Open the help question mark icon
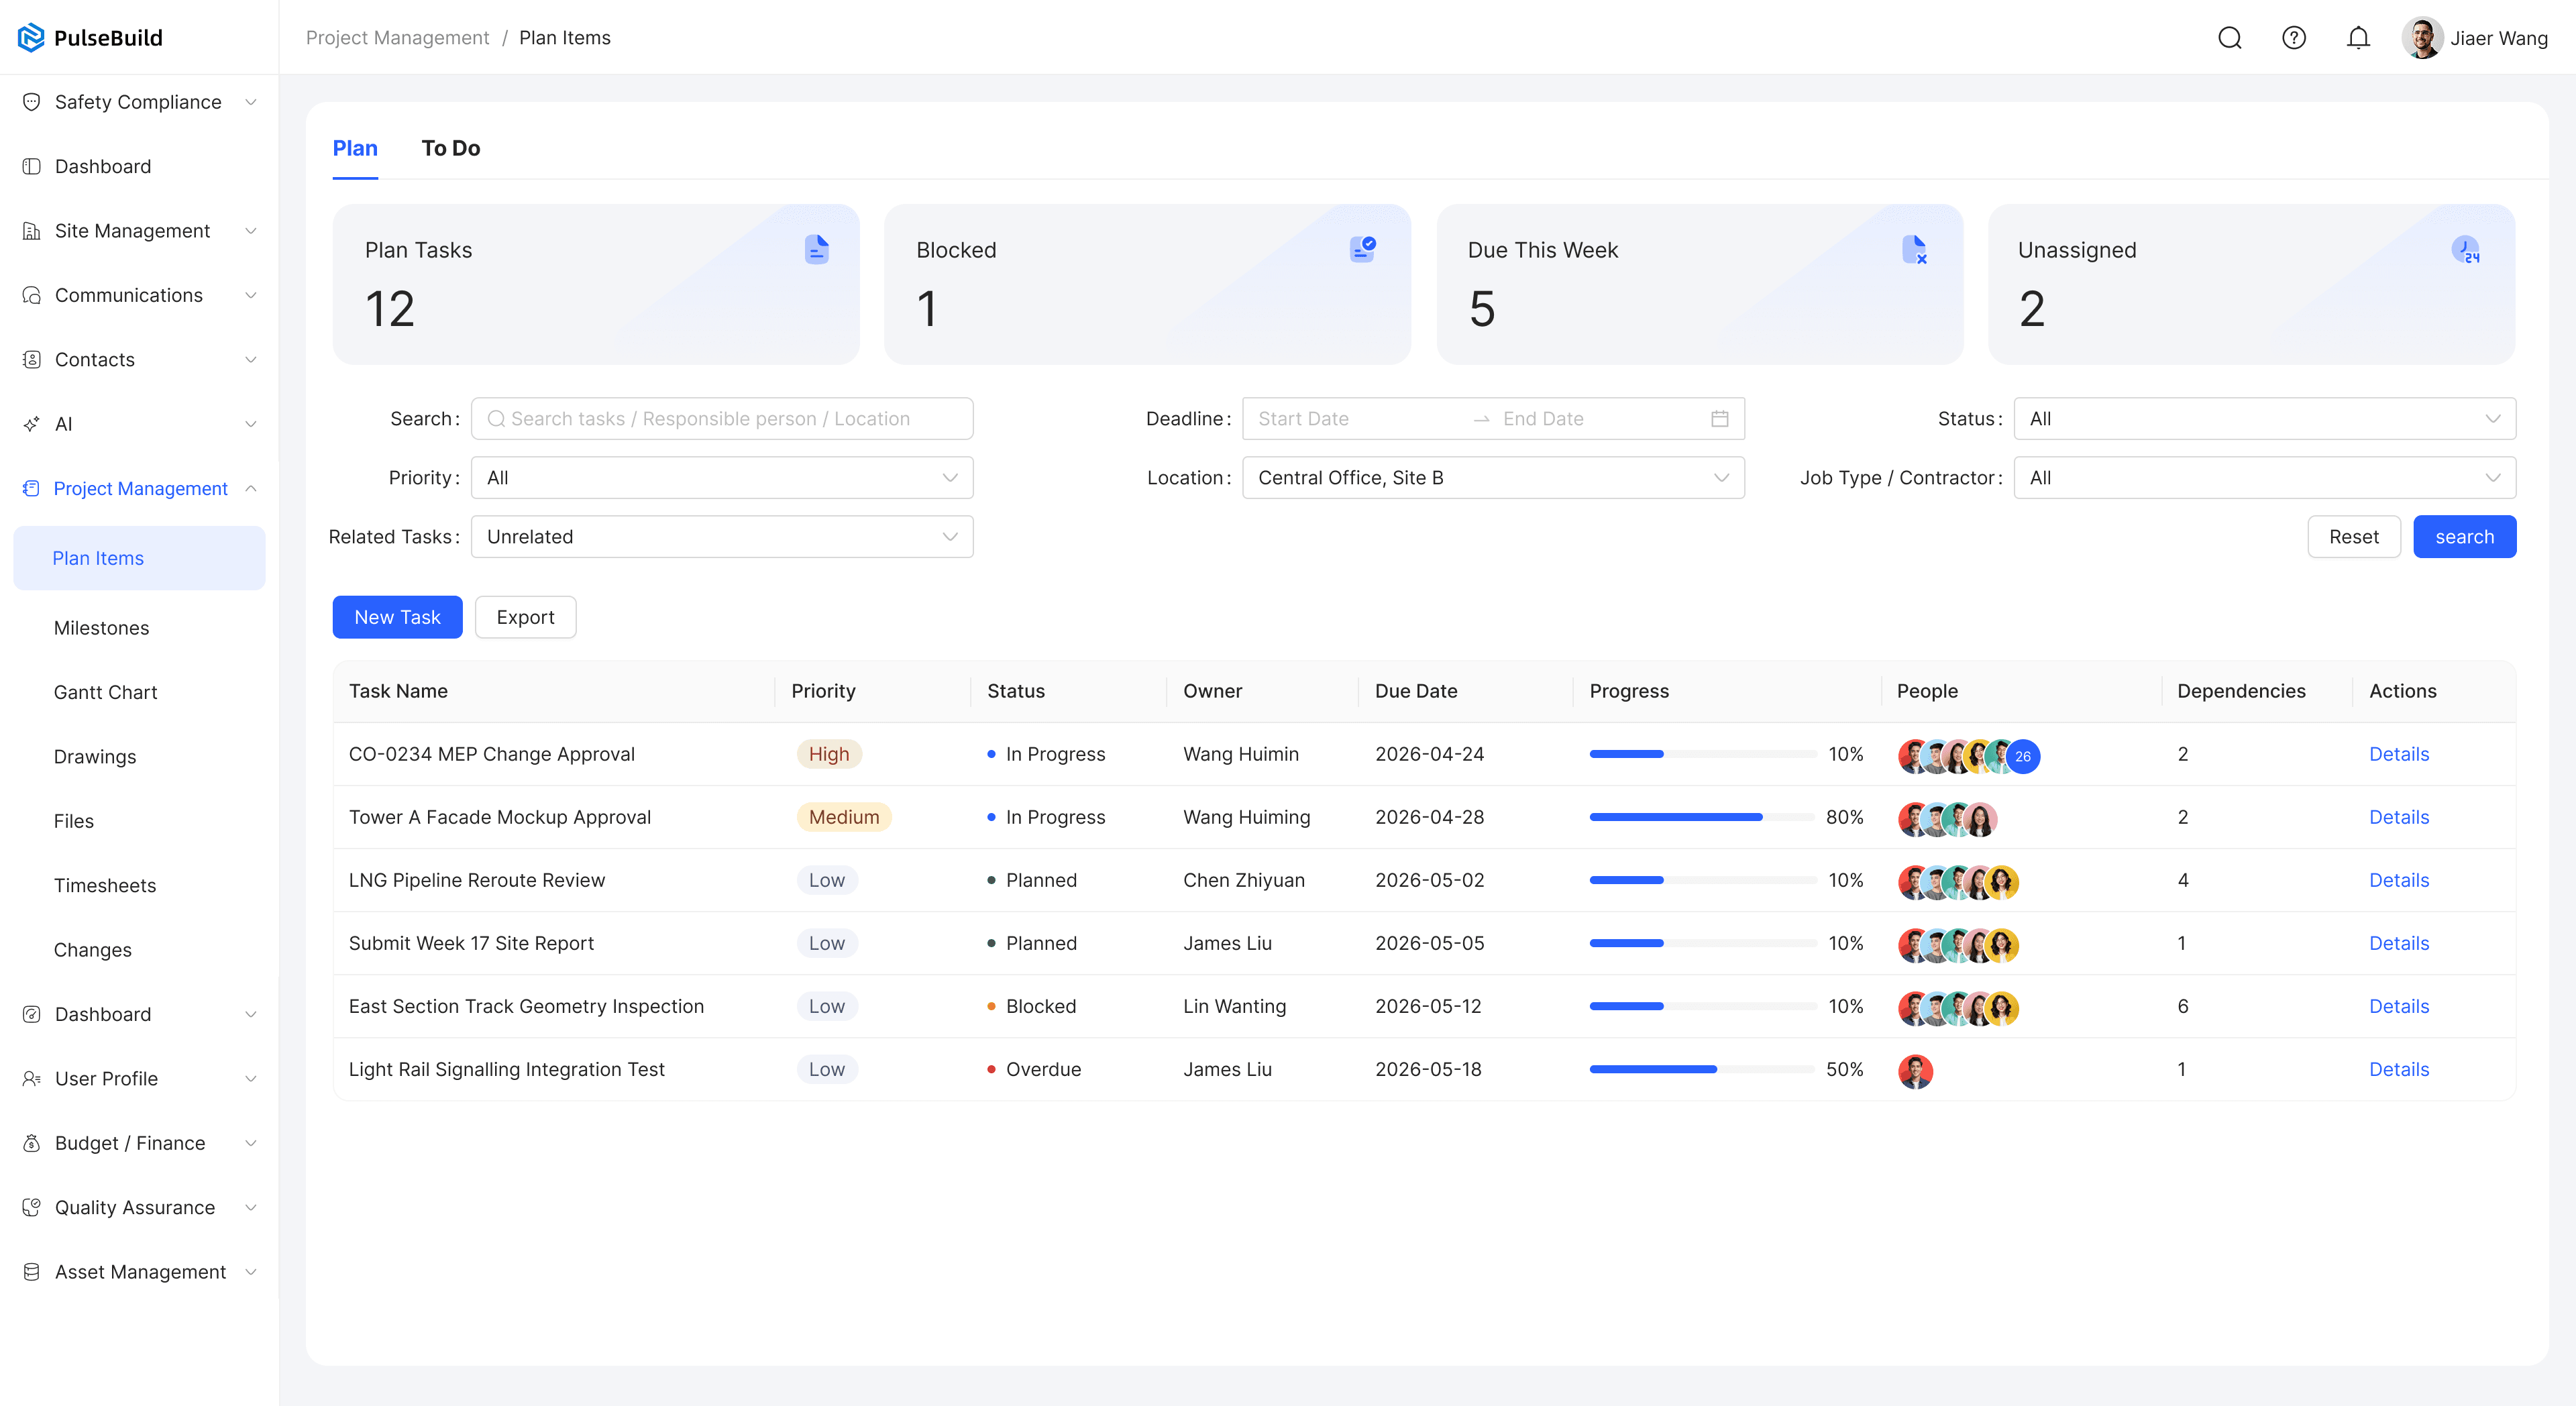 2293,38
